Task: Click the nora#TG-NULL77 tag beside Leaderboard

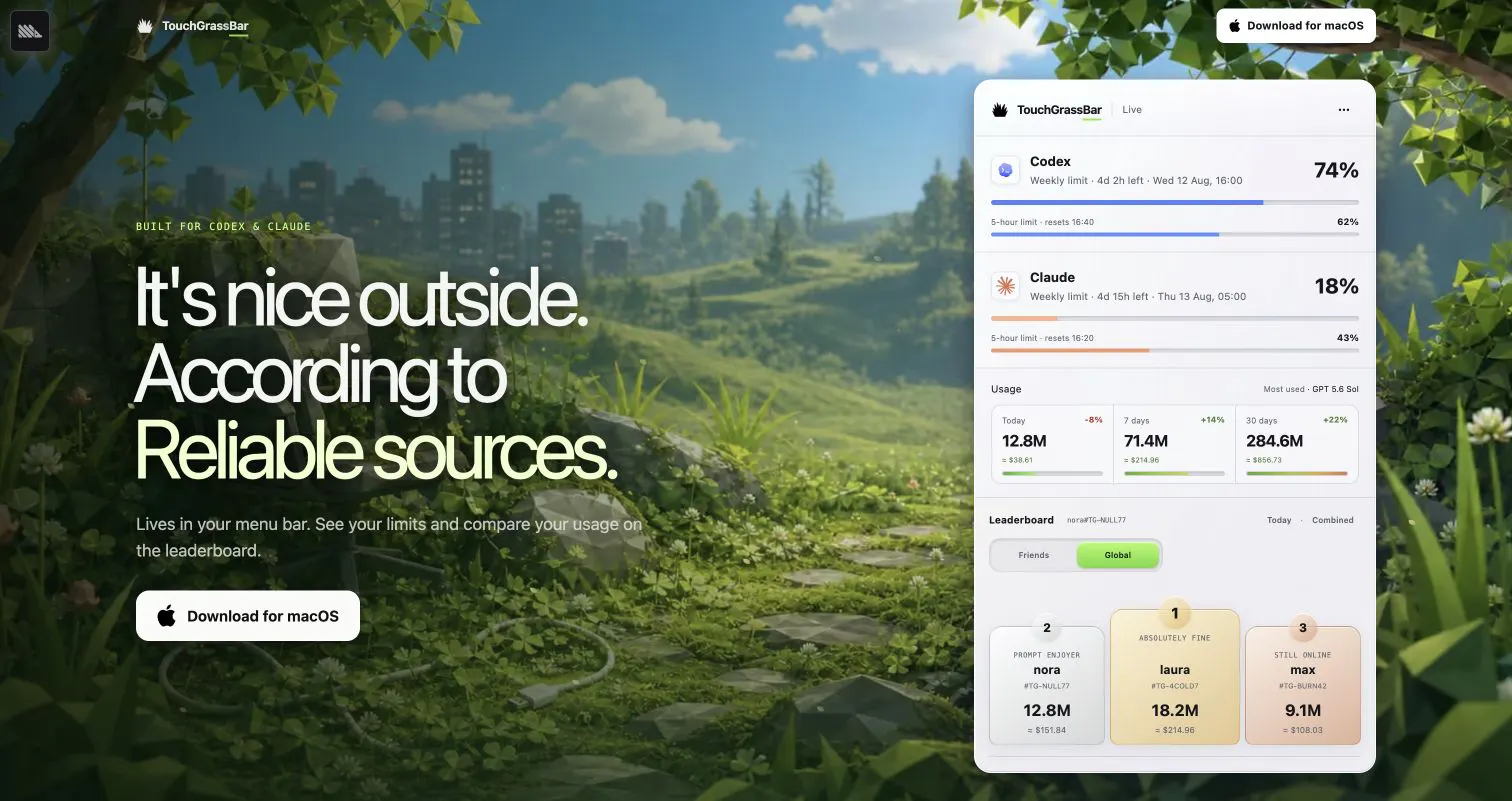Action: pos(1096,520)
